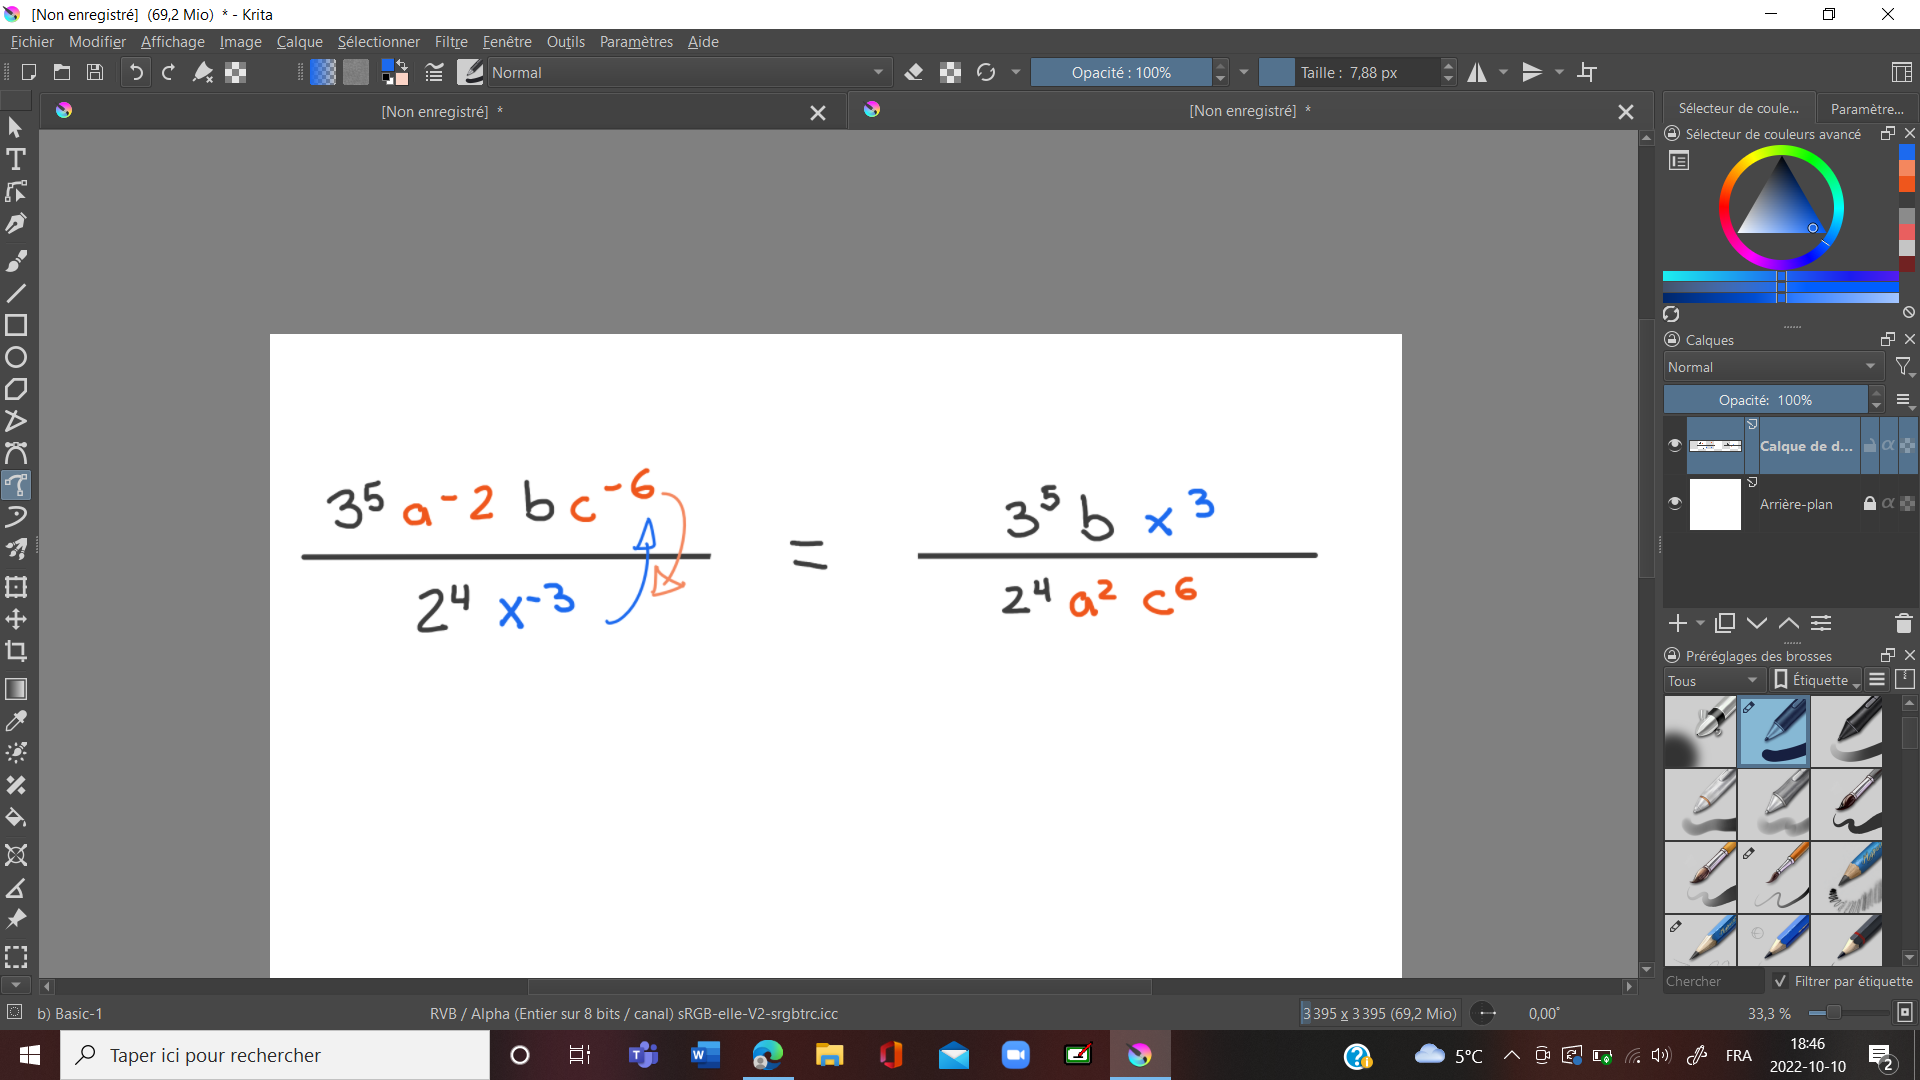This screenshot has height=1080, width=1920.
Task: Open the brush blending mode Normal dropdown
Action: point(688,72)
